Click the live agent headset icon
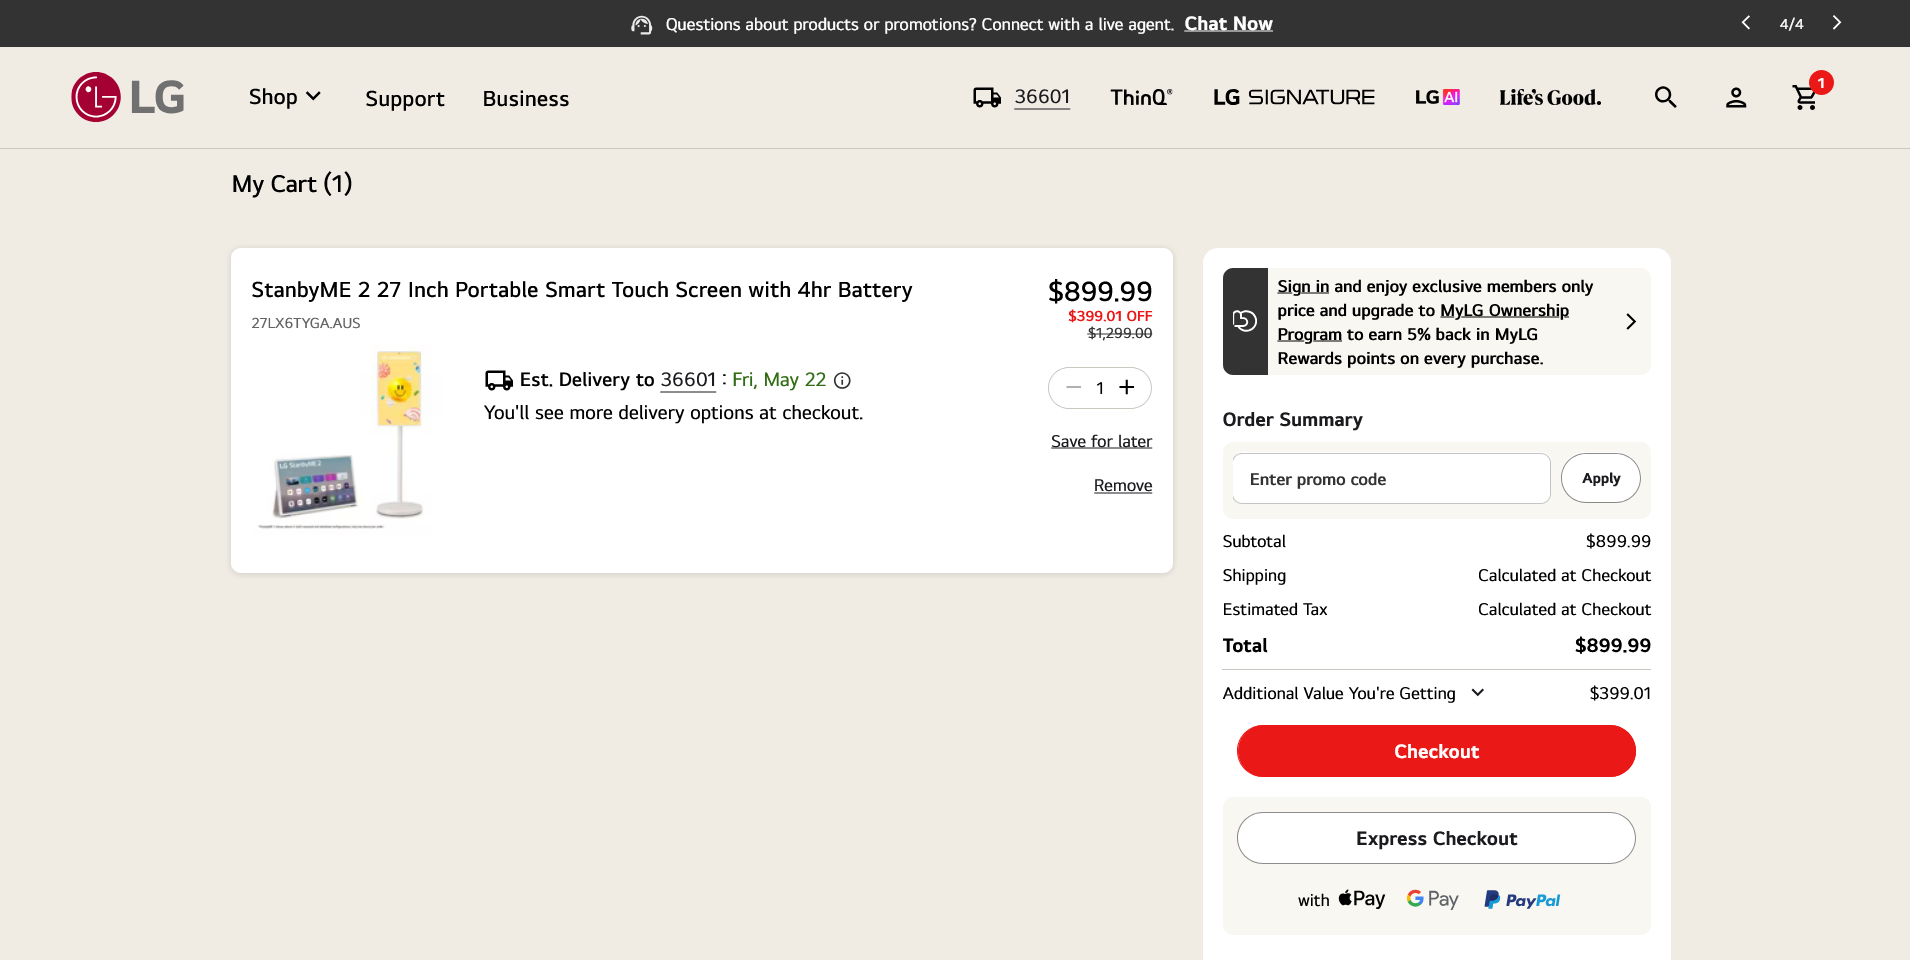Image resolution: width=1910 pixels, height=960 pixels. pos(642,24)
